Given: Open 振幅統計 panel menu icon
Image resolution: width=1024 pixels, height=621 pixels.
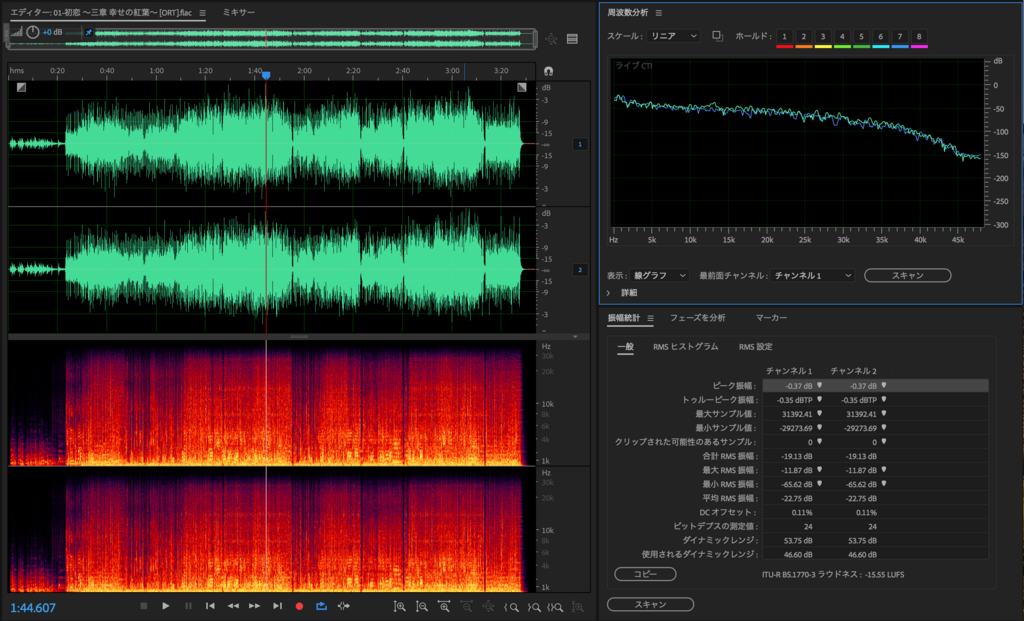Looking at the screenshot, I should [x=650, y=318].
